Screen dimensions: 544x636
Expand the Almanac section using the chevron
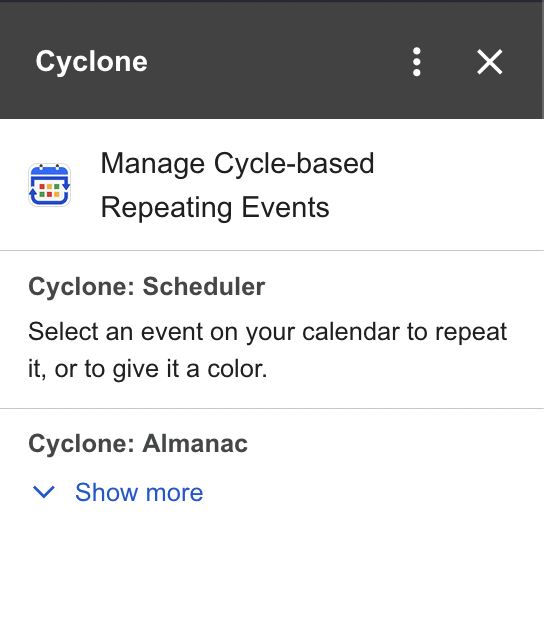(43, 492)
